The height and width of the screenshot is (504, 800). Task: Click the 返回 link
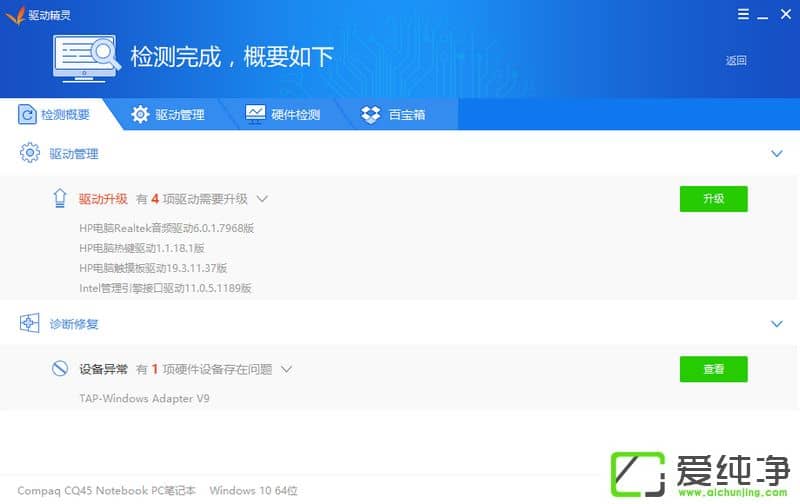tap(736, 60)
